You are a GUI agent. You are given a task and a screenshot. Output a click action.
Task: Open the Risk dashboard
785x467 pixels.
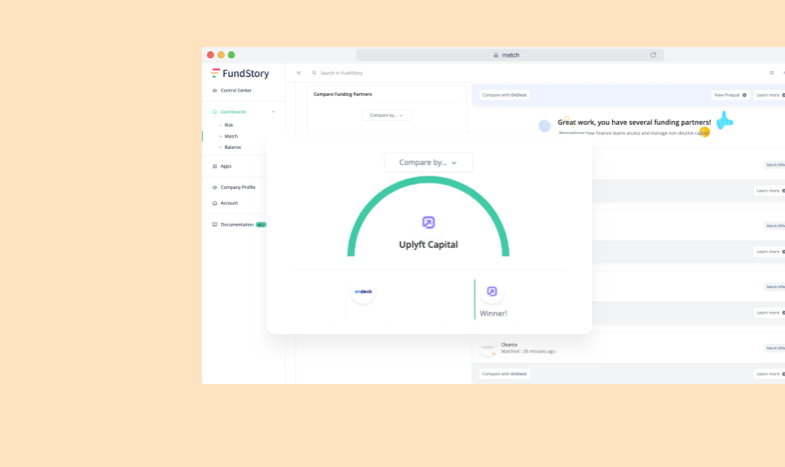229,125
